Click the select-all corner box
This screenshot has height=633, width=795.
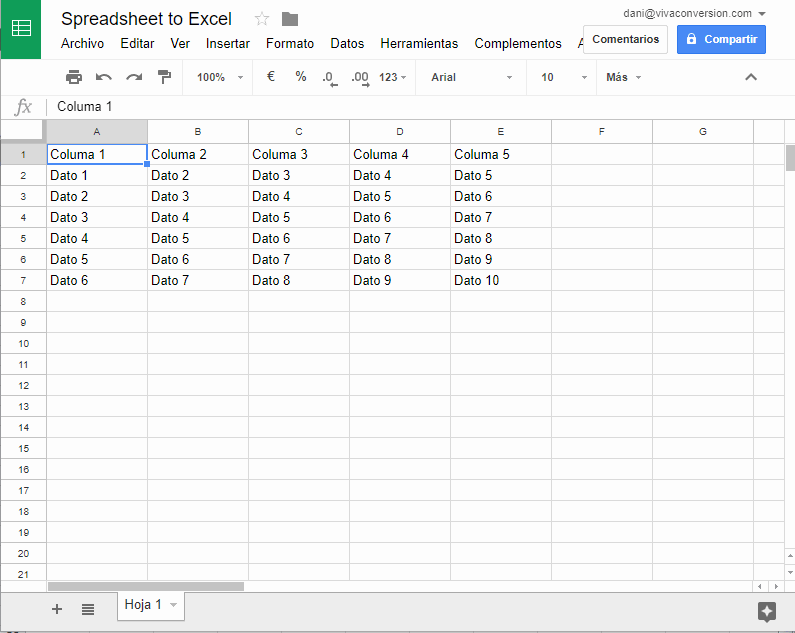click(x=22, y=131)
